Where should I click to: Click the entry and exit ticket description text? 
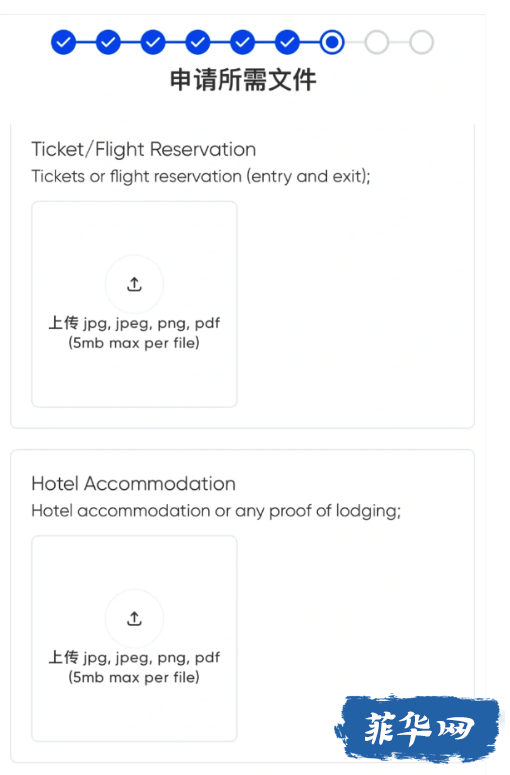click(x=201, y=176)
